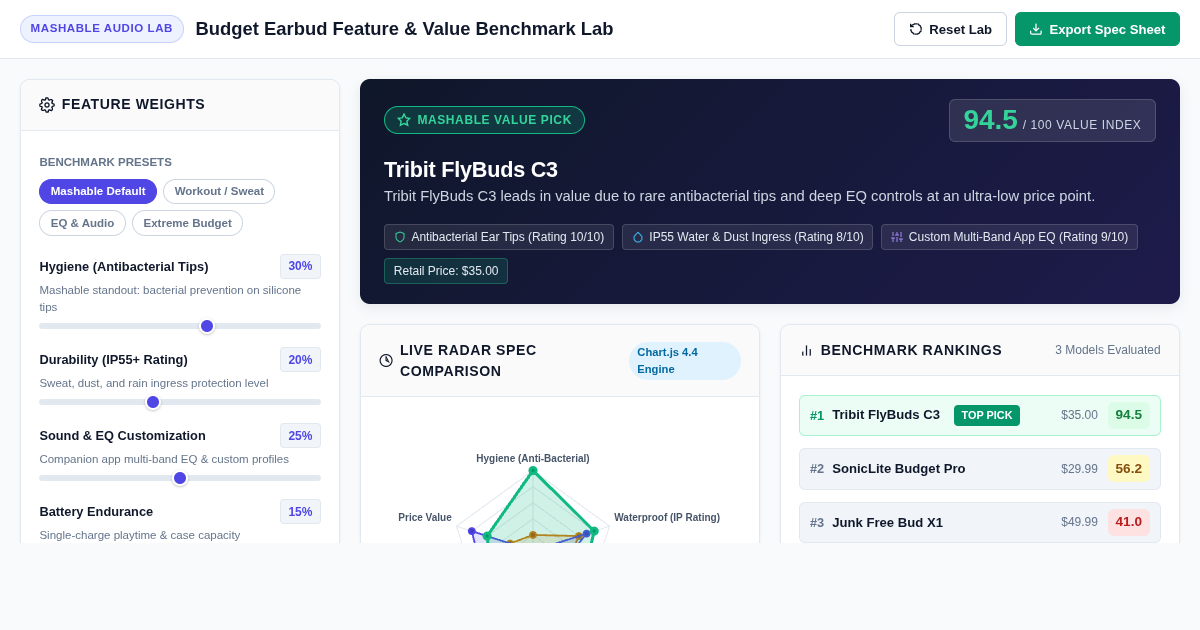Viewport: 1200px width, 630px height.
Task: Click the Junk Free Bud X1 ranking row
Action: click(x=980, y=522)
